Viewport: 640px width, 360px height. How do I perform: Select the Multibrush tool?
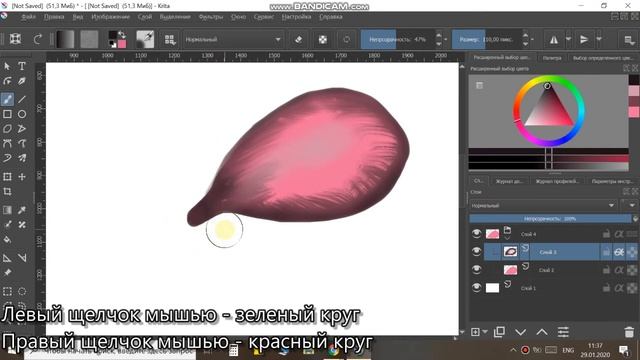pyautogui.click(x=22, y=158)
